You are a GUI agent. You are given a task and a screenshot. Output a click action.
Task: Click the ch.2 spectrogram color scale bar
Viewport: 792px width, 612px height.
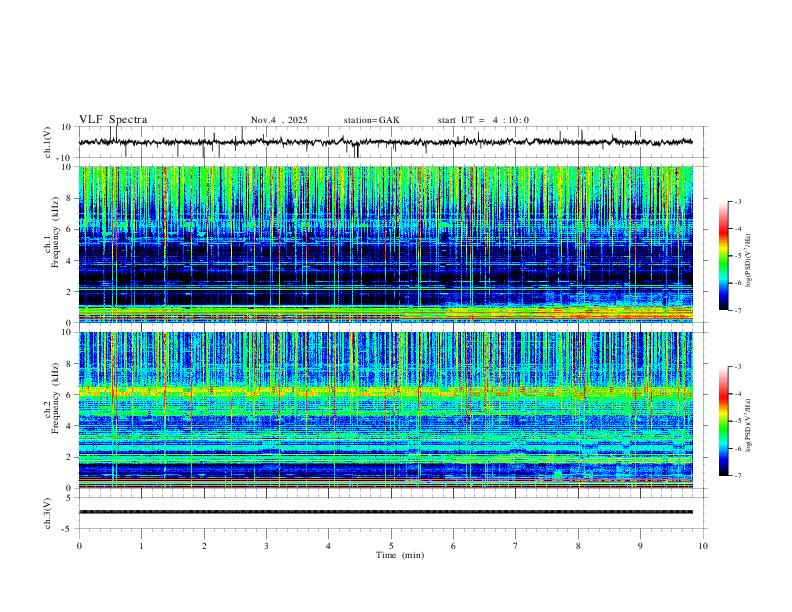click(723, 421)
